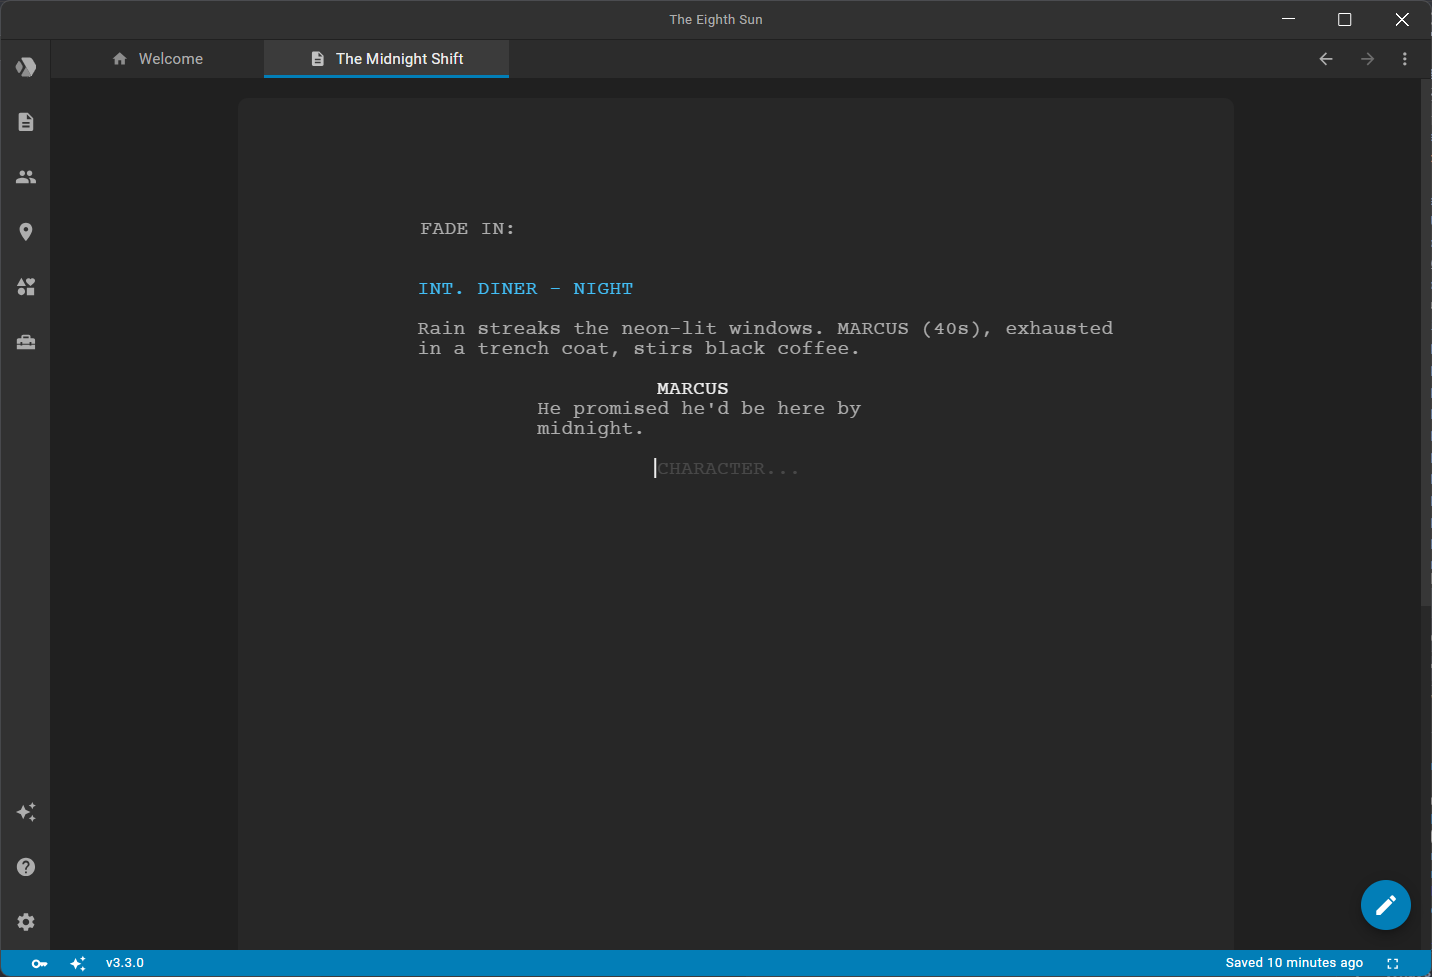
Task: Open the Characters sidebar icon
Action: (x=26, y=177)
